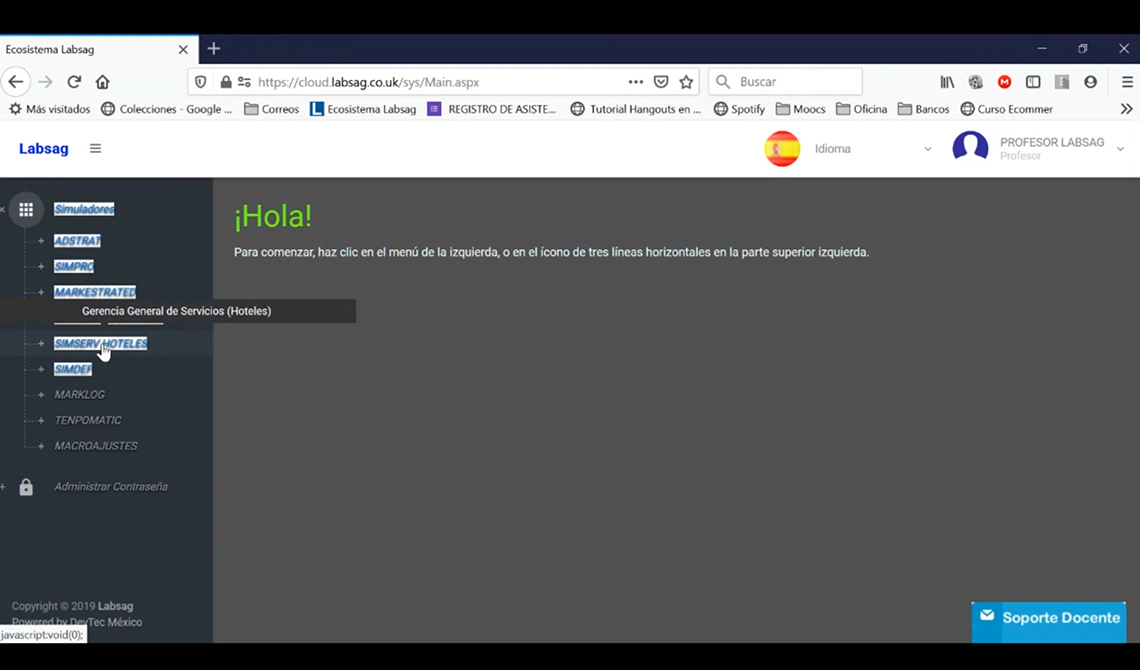
Task: Click the Labsag name in copyright footer
Action: coord(116,606)
